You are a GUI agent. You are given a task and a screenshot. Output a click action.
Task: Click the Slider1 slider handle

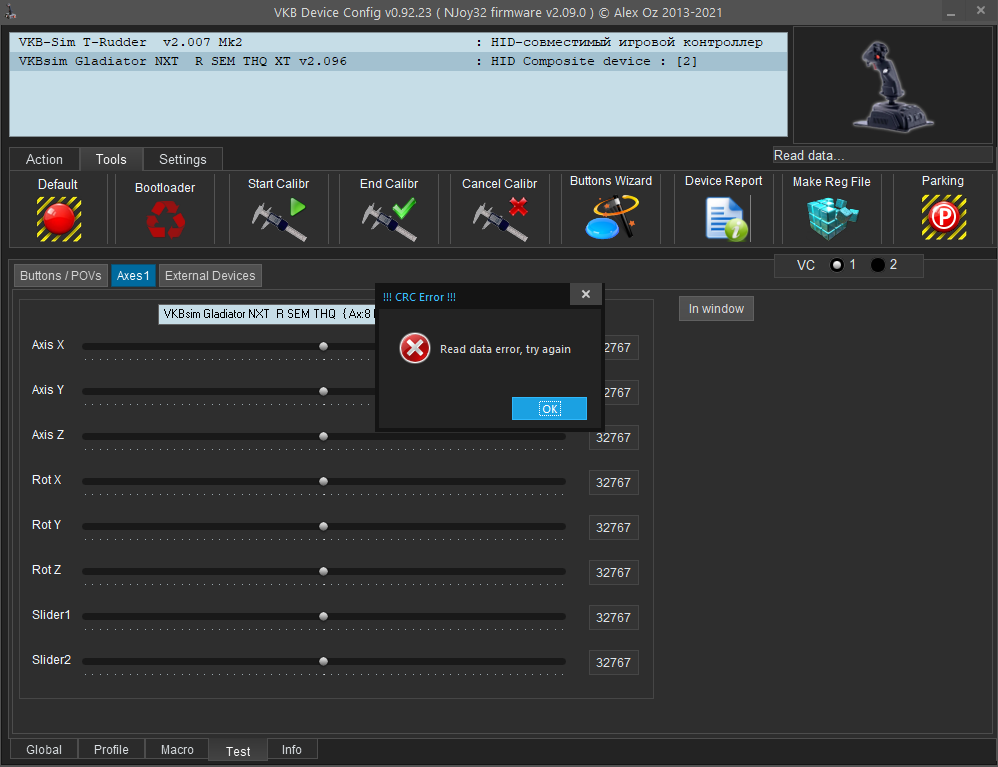tap(323, 616)
